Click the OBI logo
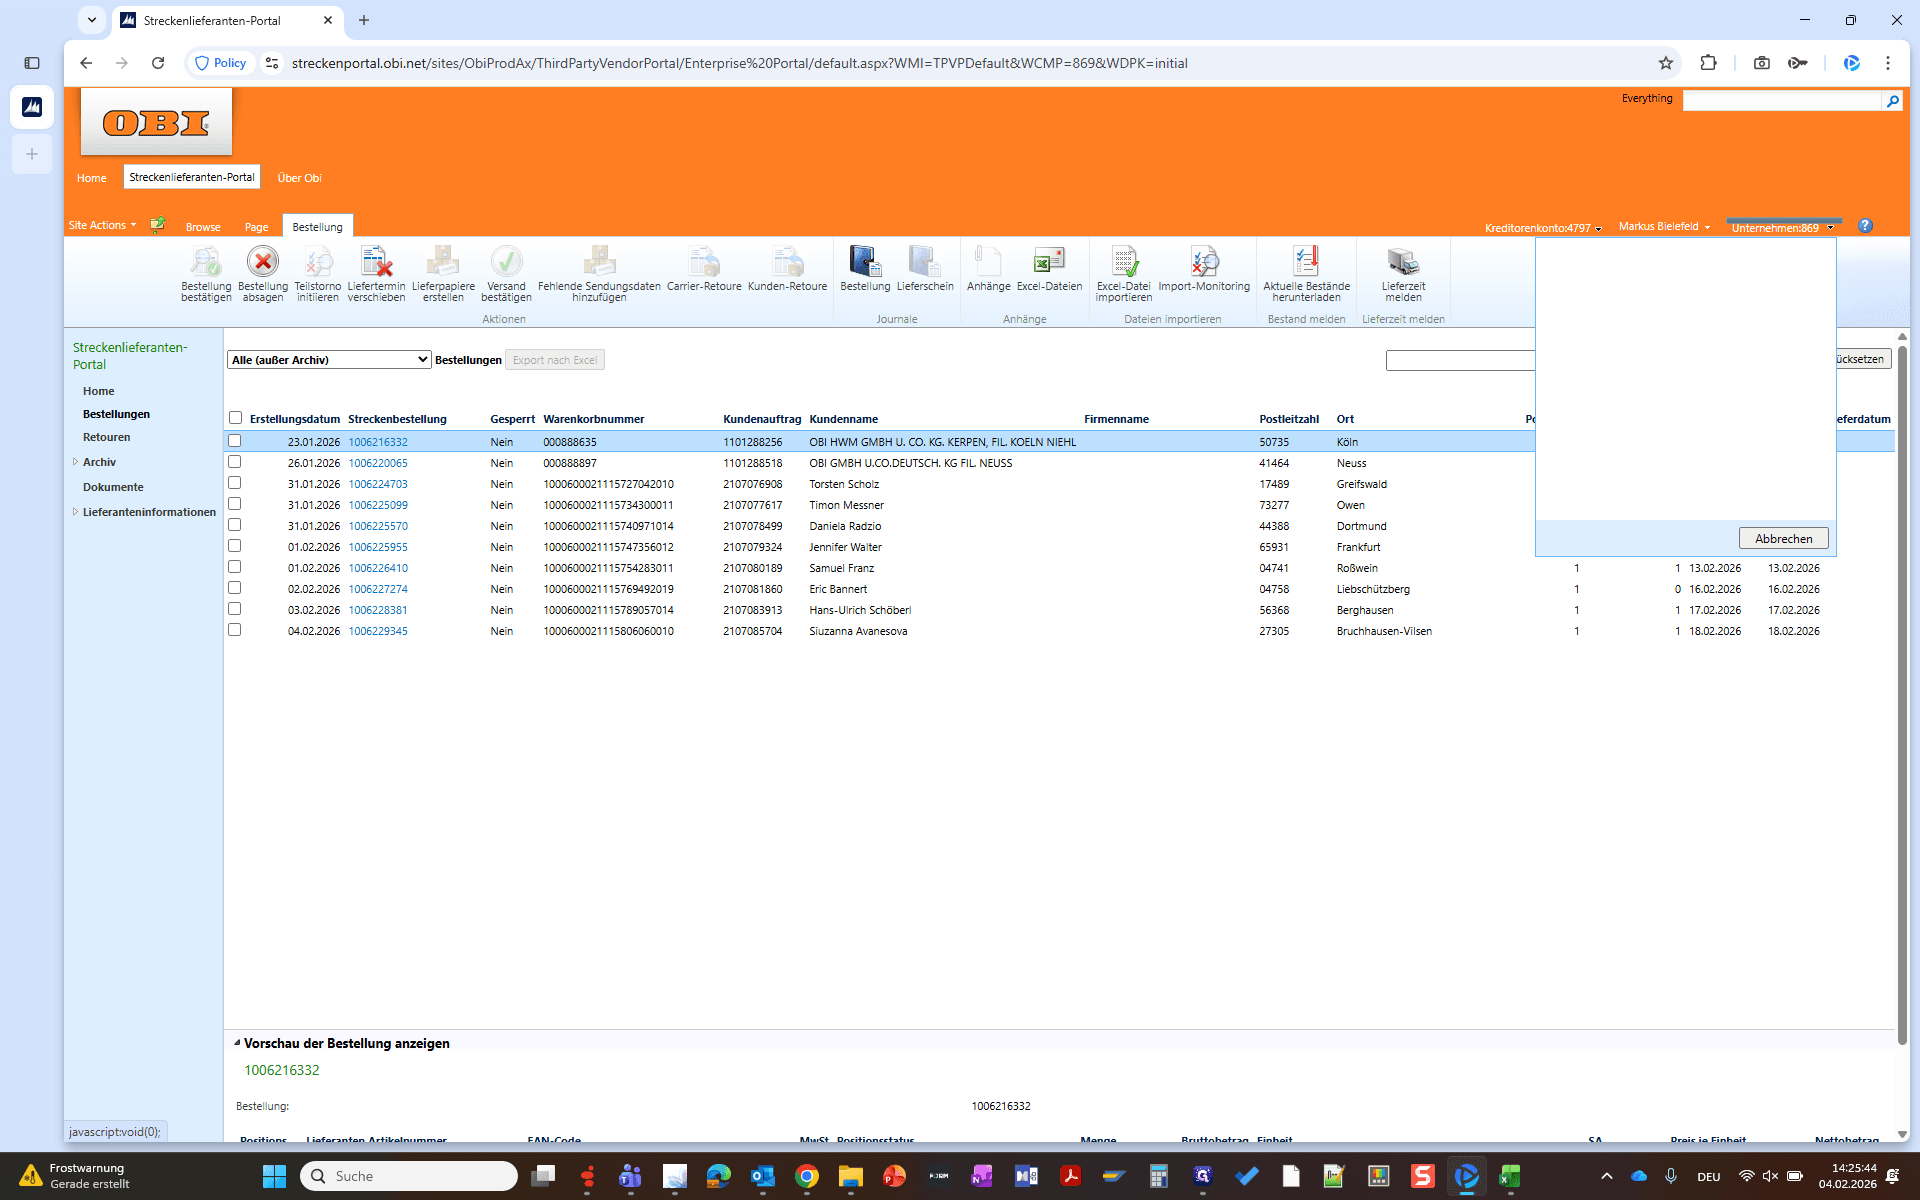The width and height of the screenshot is (1920, 1200). point(156,122)
